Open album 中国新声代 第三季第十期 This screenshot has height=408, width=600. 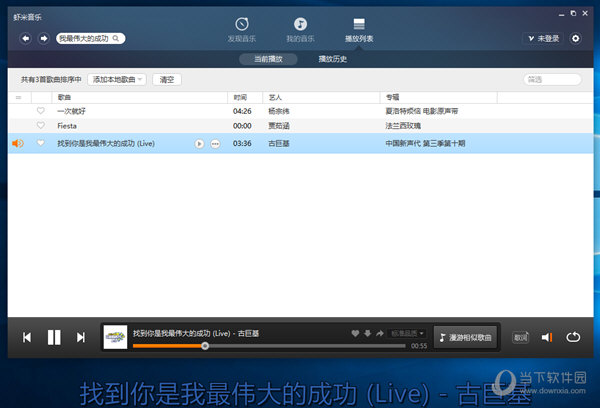[x=425, y=143]
